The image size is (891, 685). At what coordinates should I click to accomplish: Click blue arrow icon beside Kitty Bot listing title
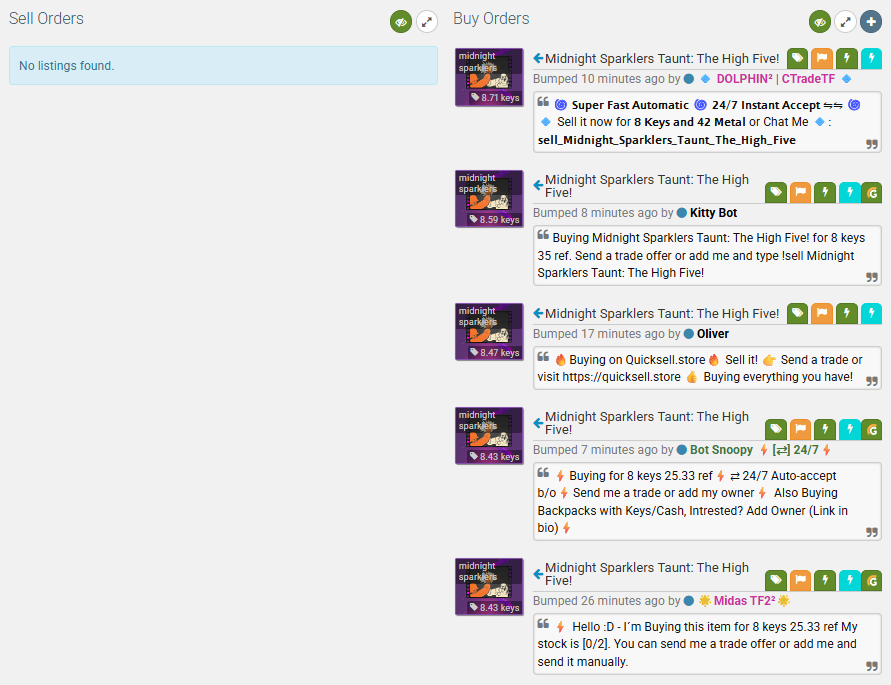click(538, 185)
